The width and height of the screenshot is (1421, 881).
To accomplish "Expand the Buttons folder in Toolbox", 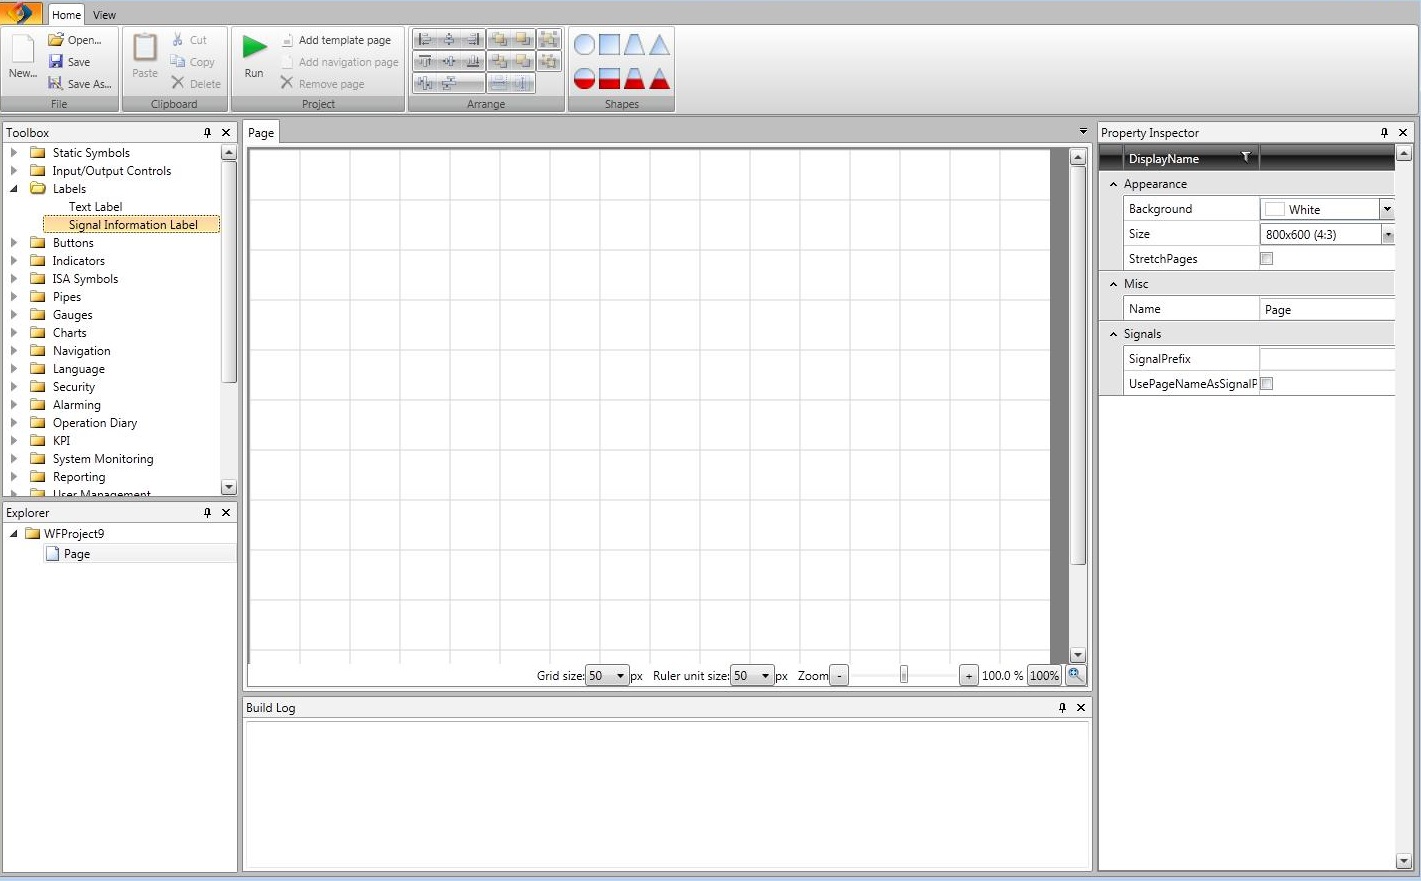I will point(14,243).
